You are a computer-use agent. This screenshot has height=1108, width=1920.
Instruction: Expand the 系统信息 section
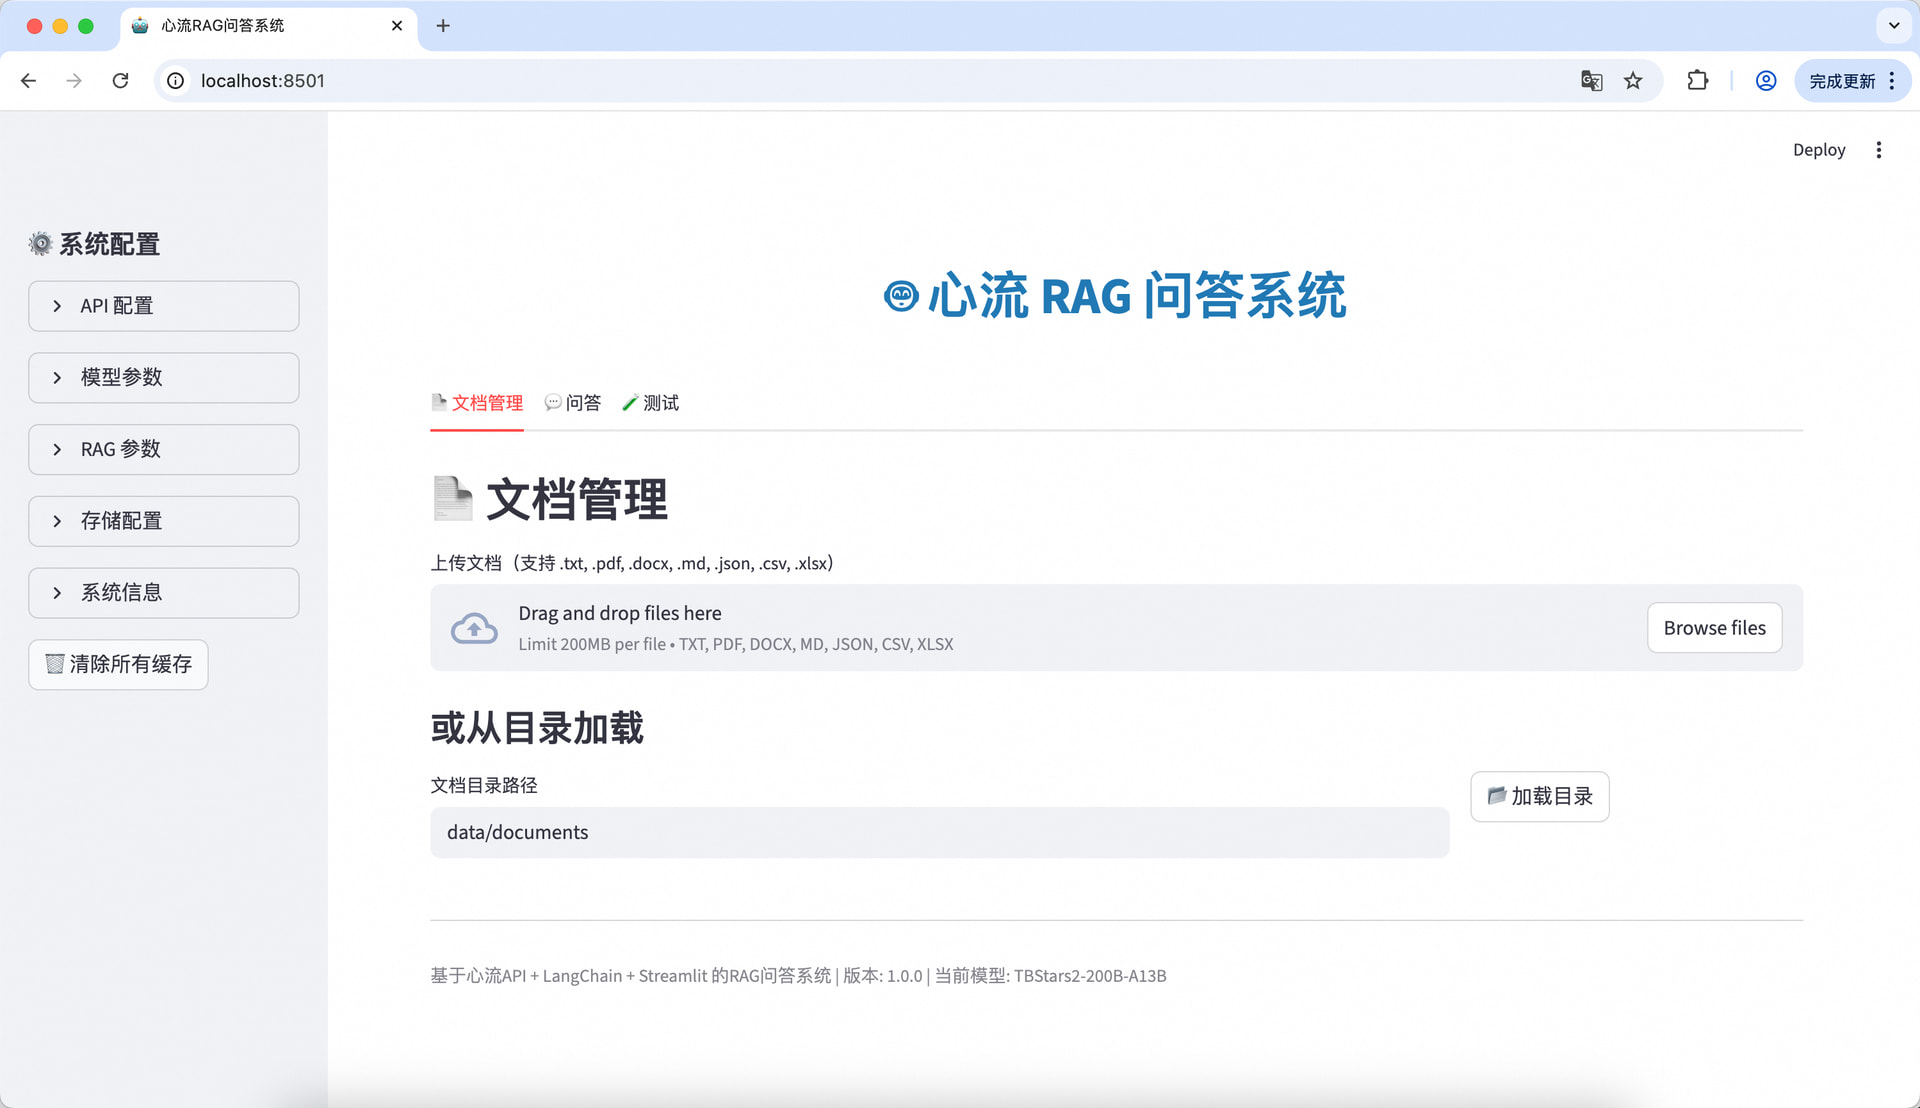164,593
